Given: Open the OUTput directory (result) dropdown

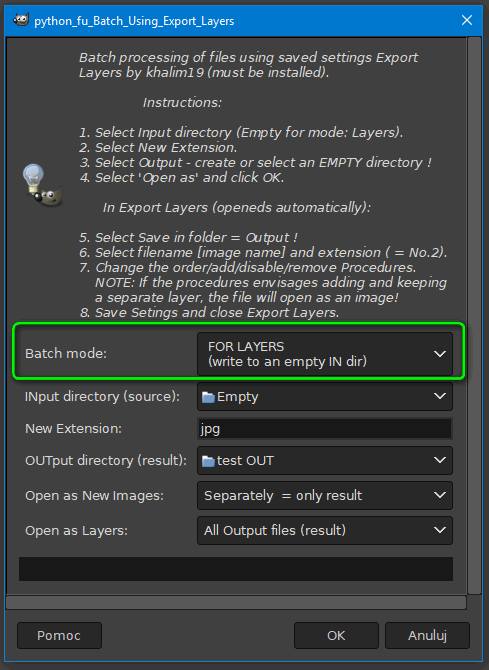Looking at the screenshot, I should tap(325, 461).
